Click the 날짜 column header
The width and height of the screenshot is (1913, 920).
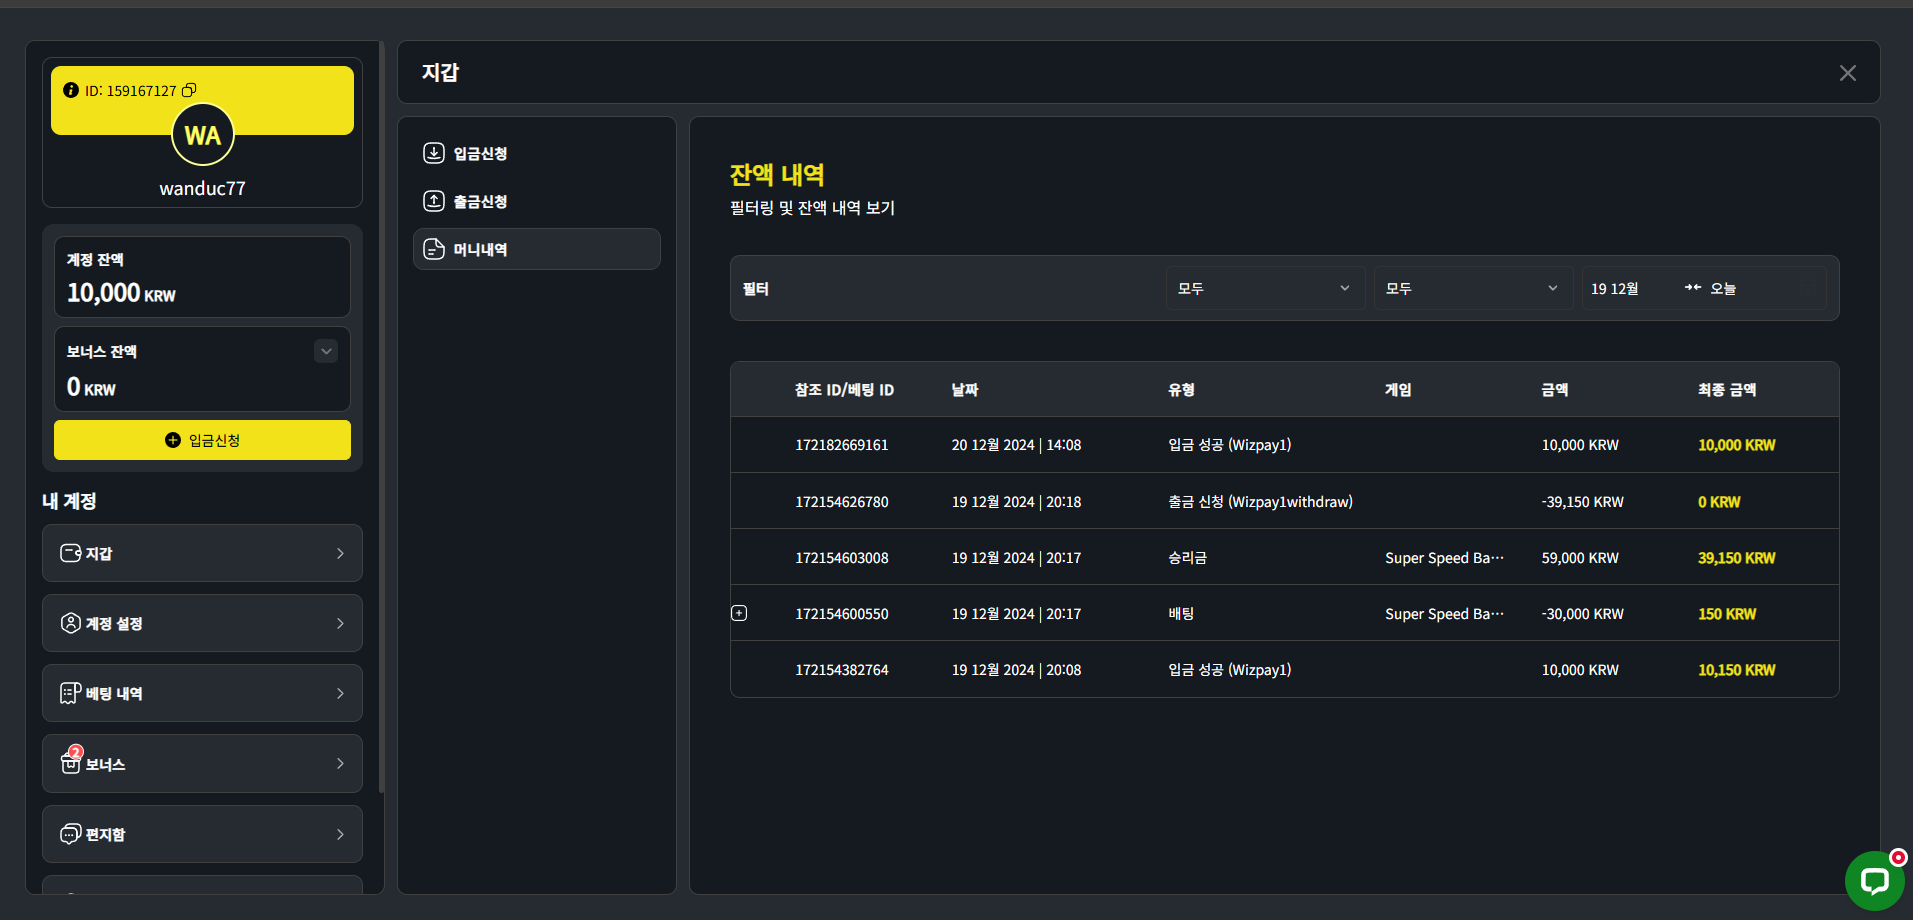coord(965,390)
